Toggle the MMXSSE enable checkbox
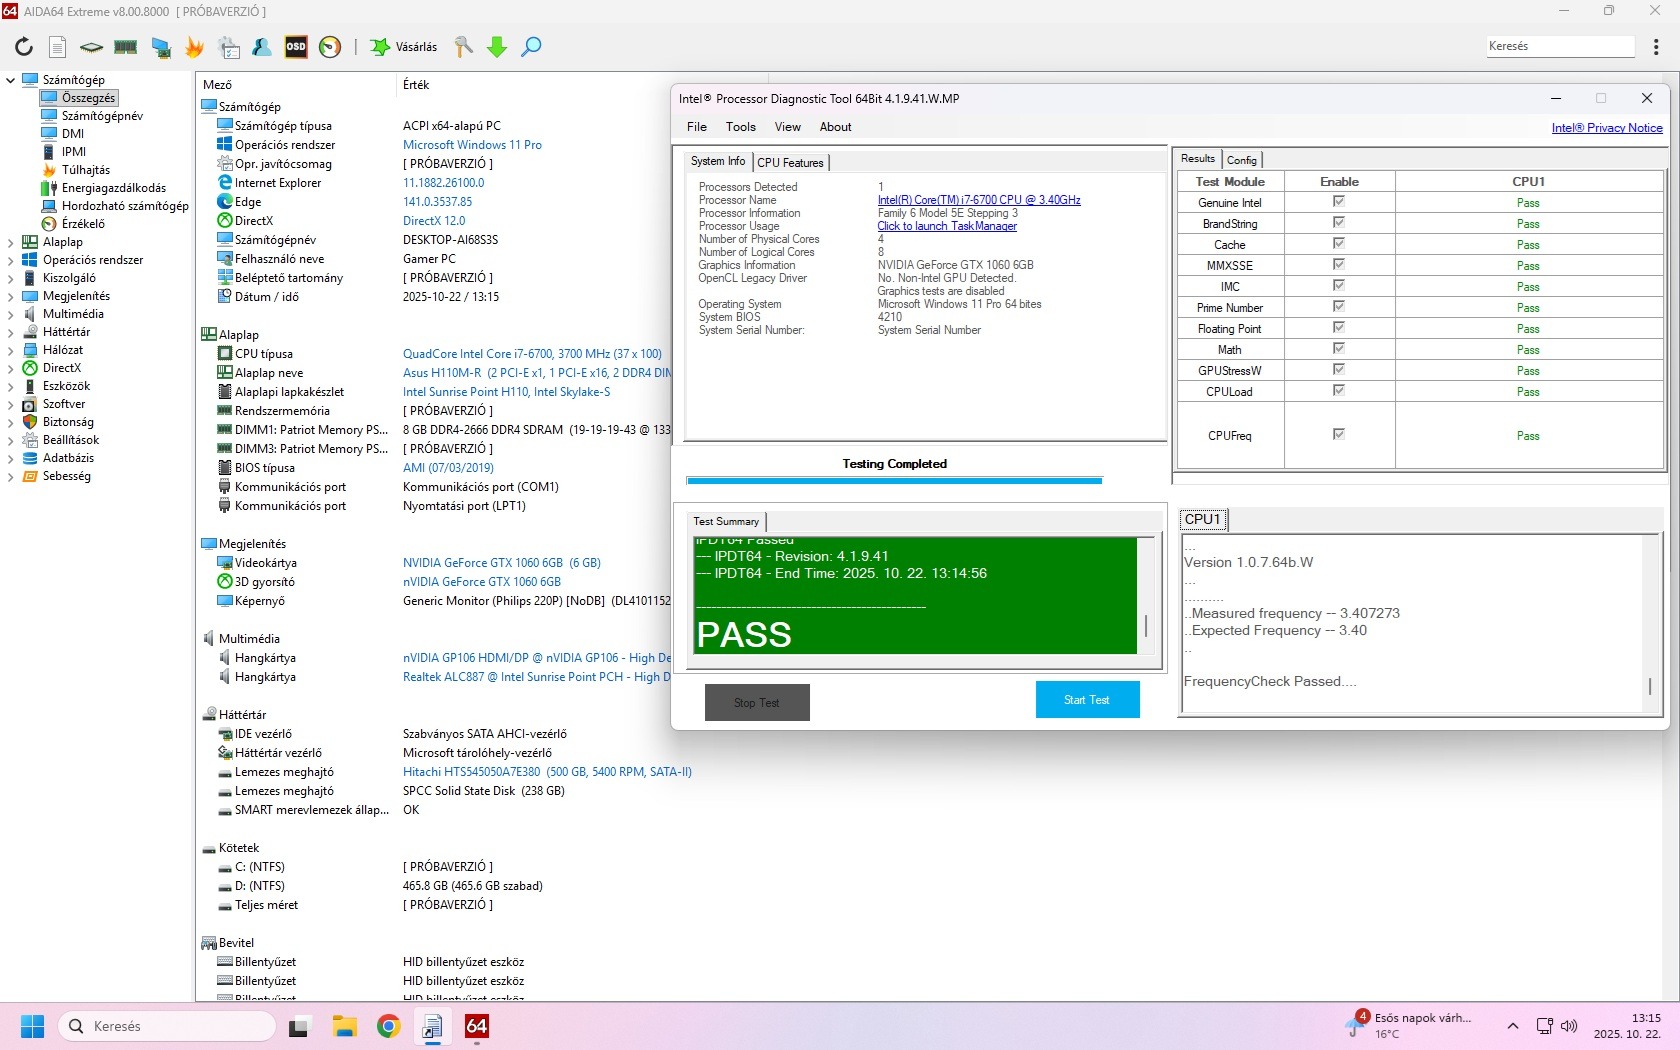The width and height of the screenshot is (1680, 1050). pos(1339,265)
